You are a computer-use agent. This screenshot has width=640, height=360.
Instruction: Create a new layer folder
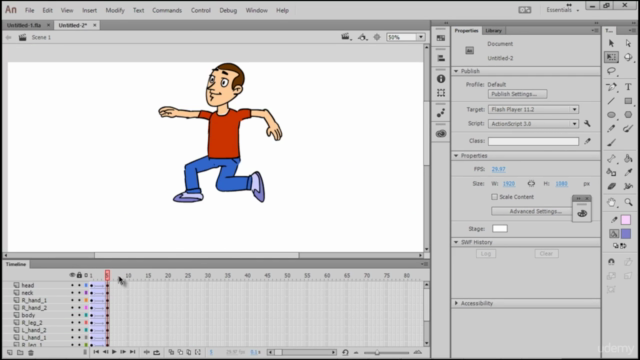coord(20,352)
